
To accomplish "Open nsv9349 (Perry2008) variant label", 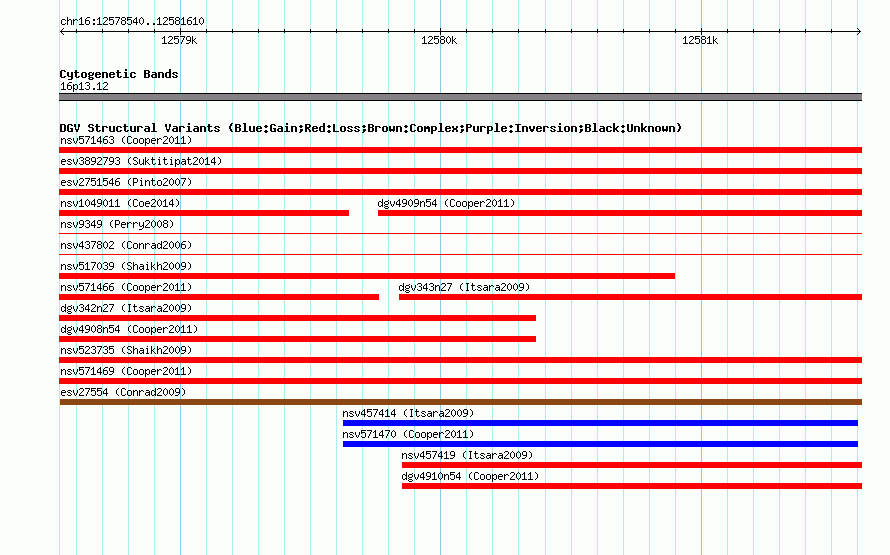I will coord(117,224).
